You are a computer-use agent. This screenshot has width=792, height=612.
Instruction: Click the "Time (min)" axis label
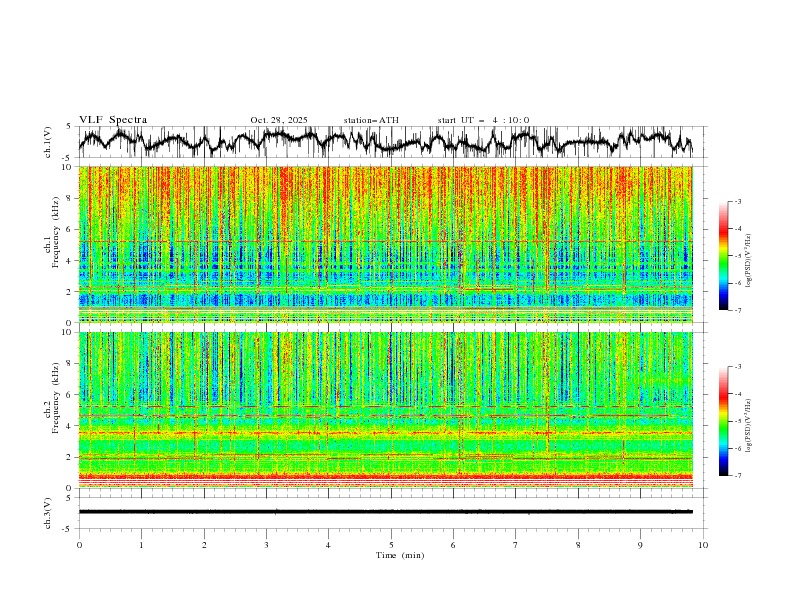(x=400, y=555)
